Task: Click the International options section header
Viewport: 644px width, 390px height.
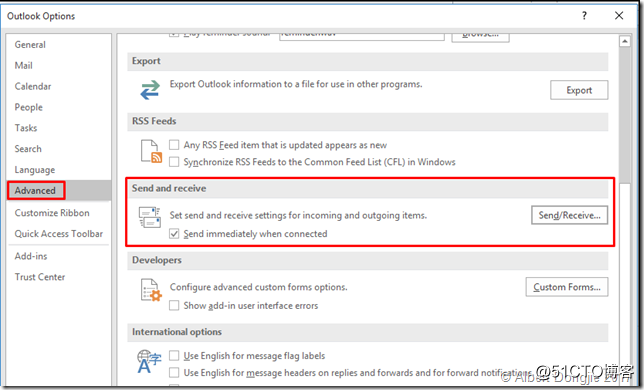Action: click(x=368, y=332)
